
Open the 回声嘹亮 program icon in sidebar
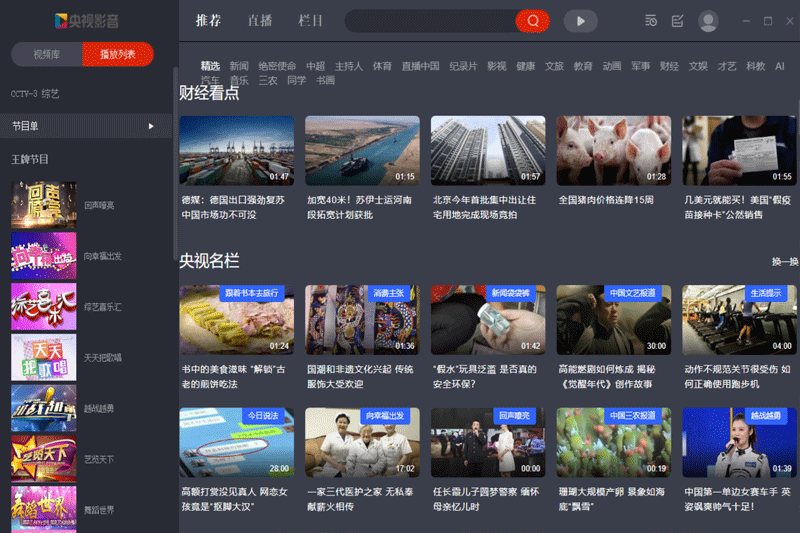[43, 205]
